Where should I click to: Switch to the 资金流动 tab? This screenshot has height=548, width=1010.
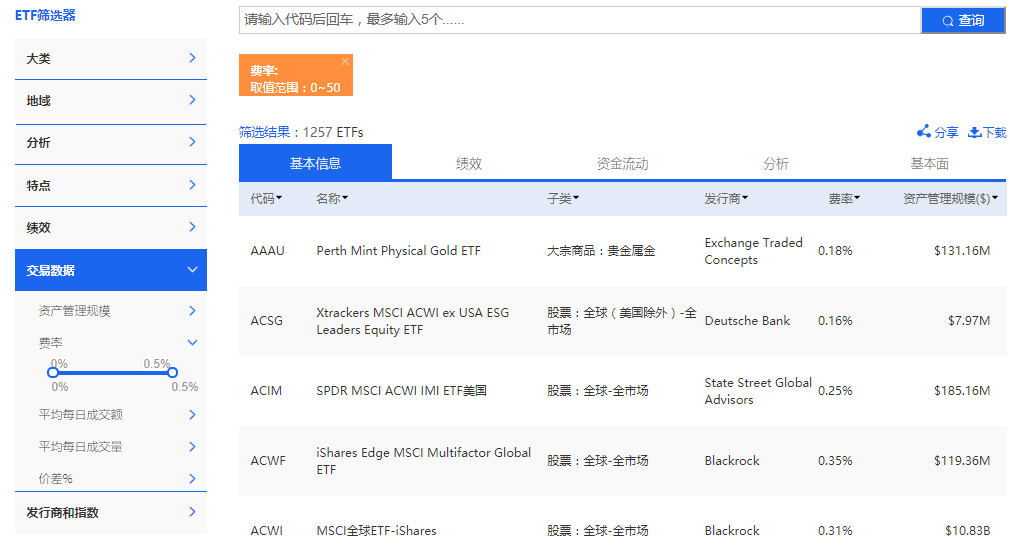point(622,164)
